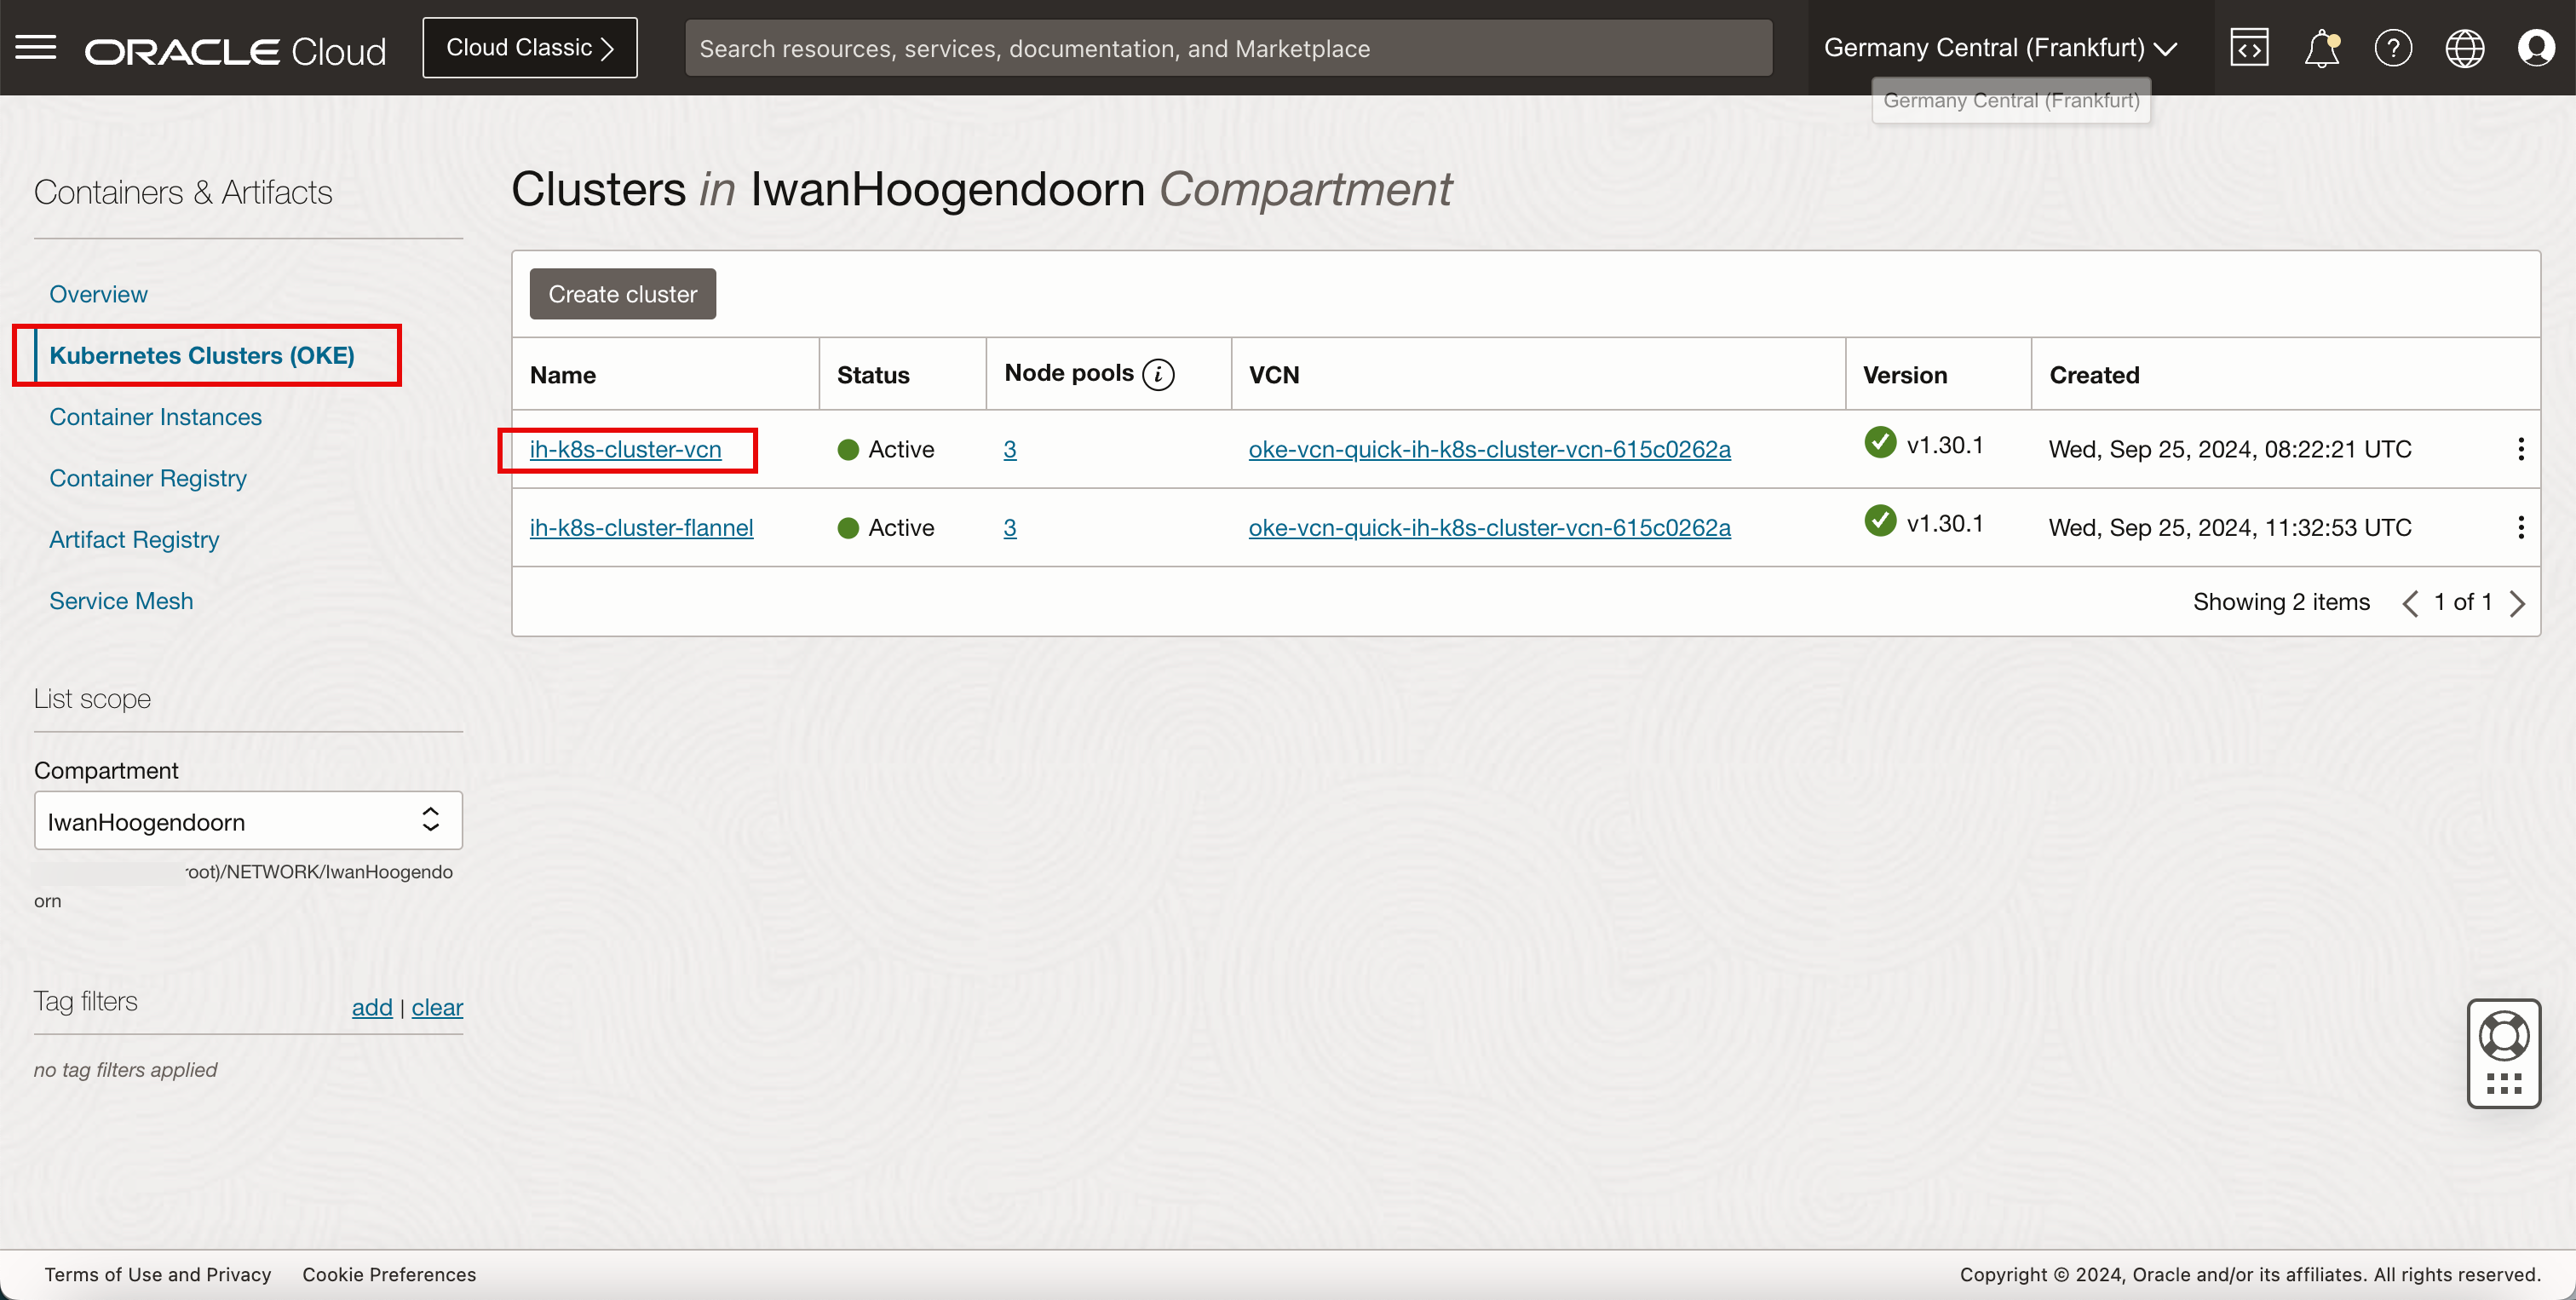
Task: Open Cloud Shell developer tools icon
Action: (x=2249, y=48)
